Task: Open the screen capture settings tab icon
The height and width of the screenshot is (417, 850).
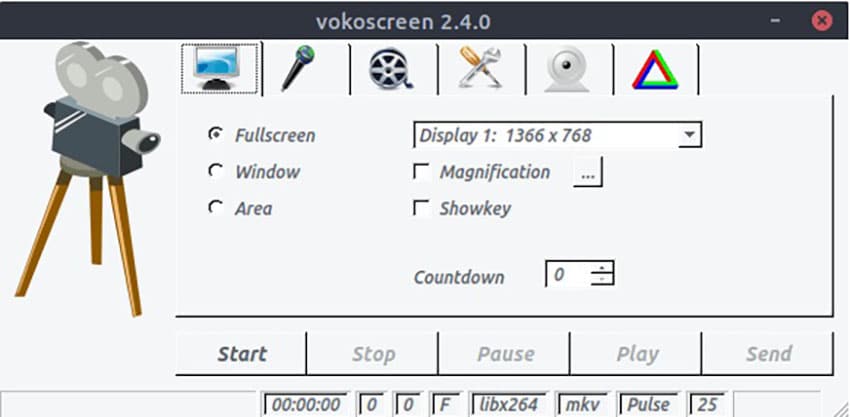Action: (219, 68)
